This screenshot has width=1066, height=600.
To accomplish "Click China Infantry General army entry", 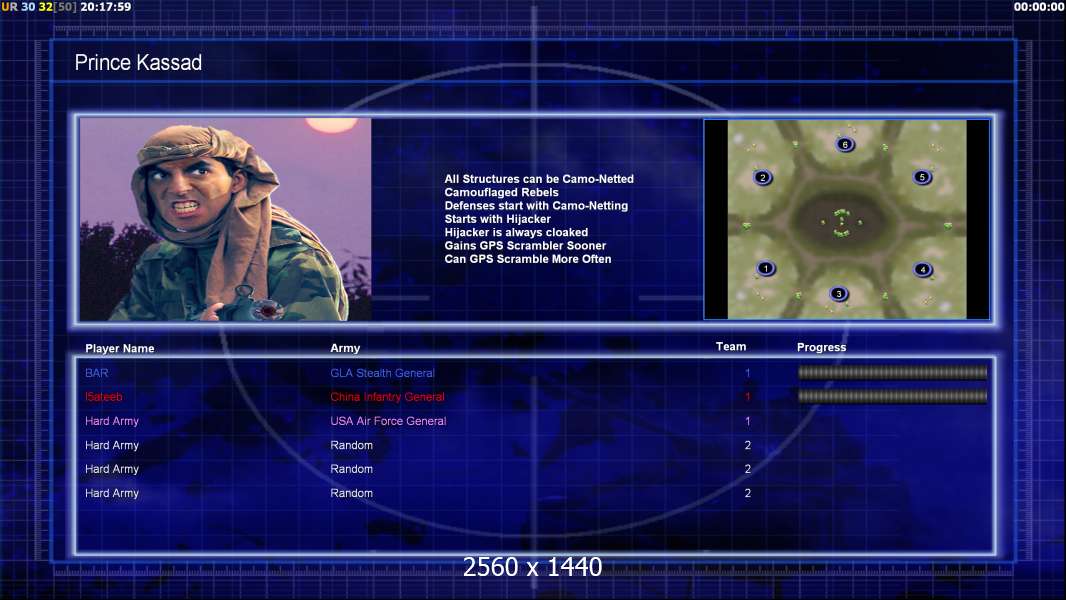I will pyautogui.click(x=388, y=397).
